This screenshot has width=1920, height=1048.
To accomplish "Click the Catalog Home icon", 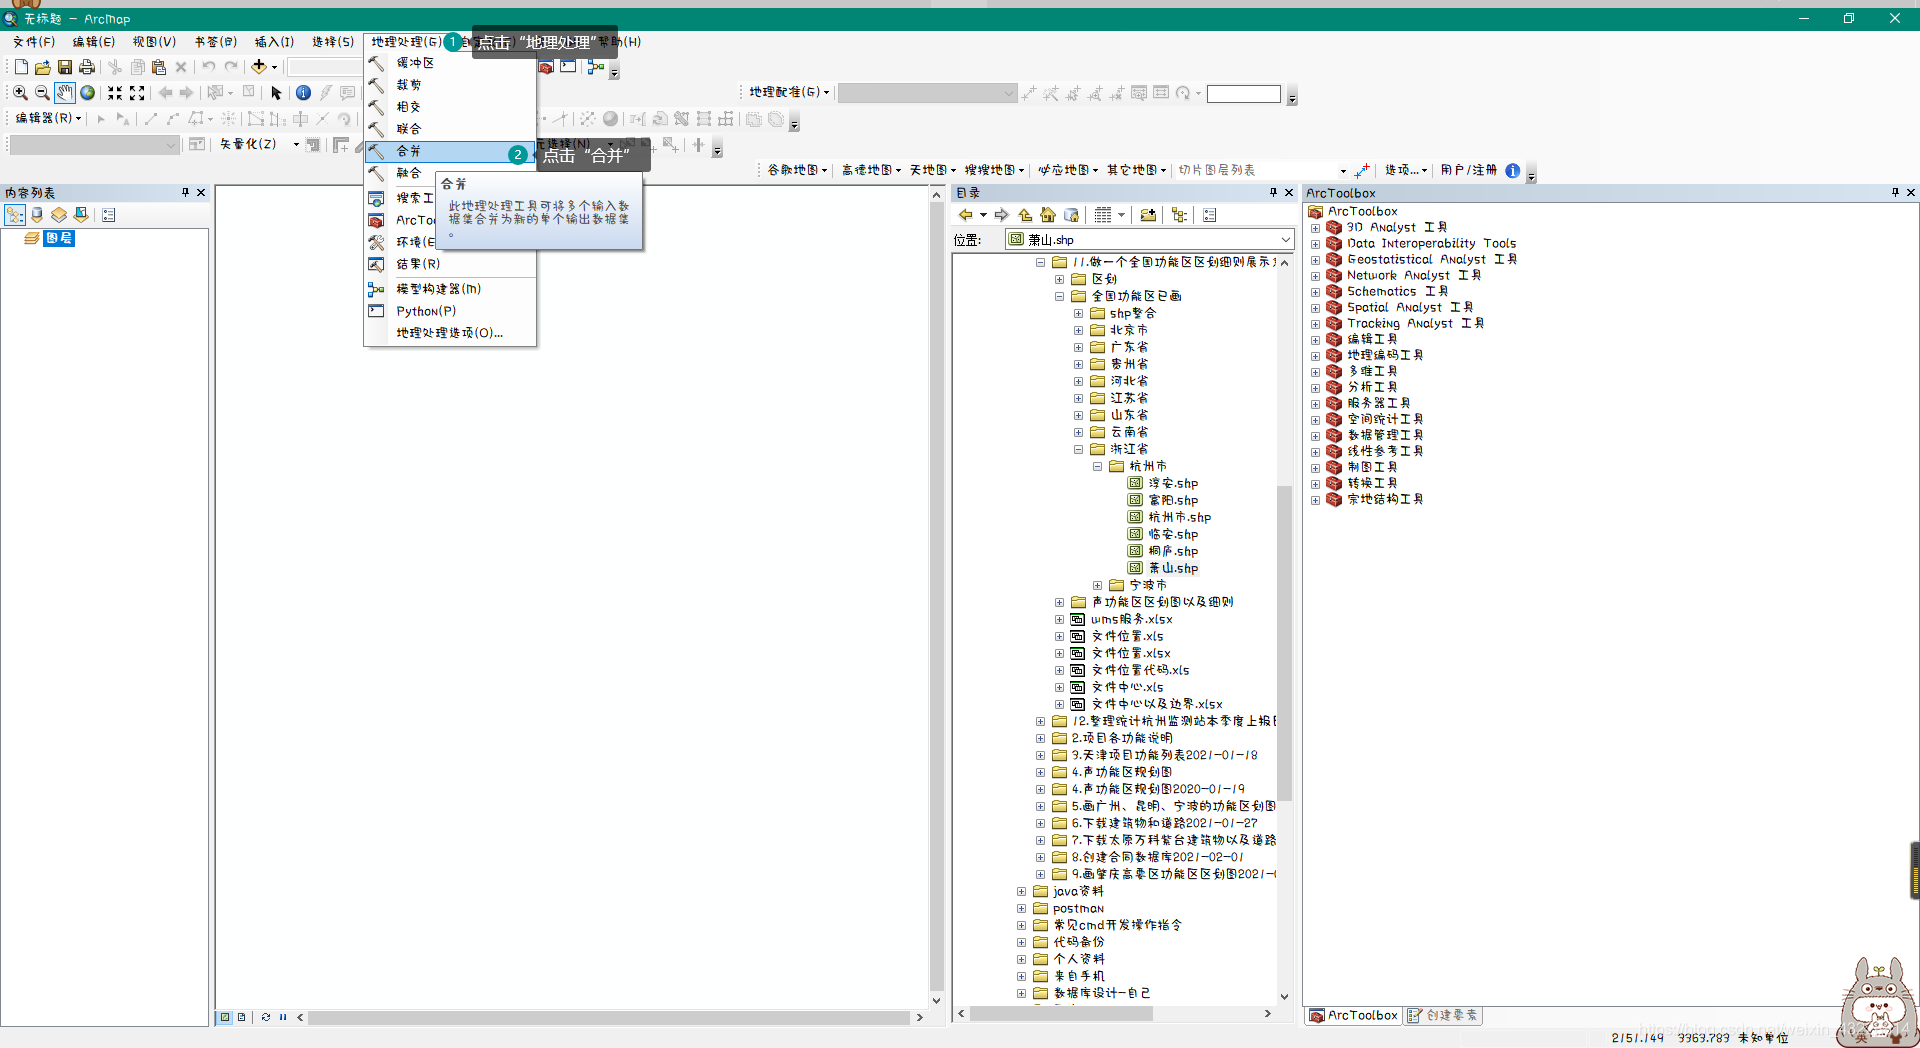I will [x=1048, y=215].
